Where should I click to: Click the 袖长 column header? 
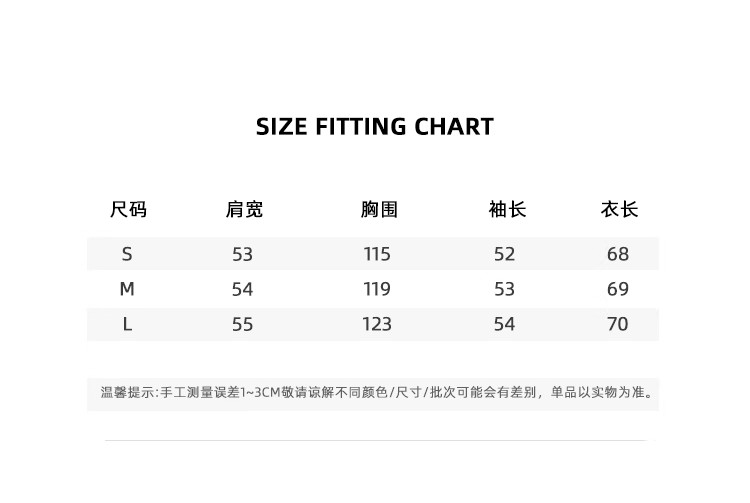(x=507, y=210)
